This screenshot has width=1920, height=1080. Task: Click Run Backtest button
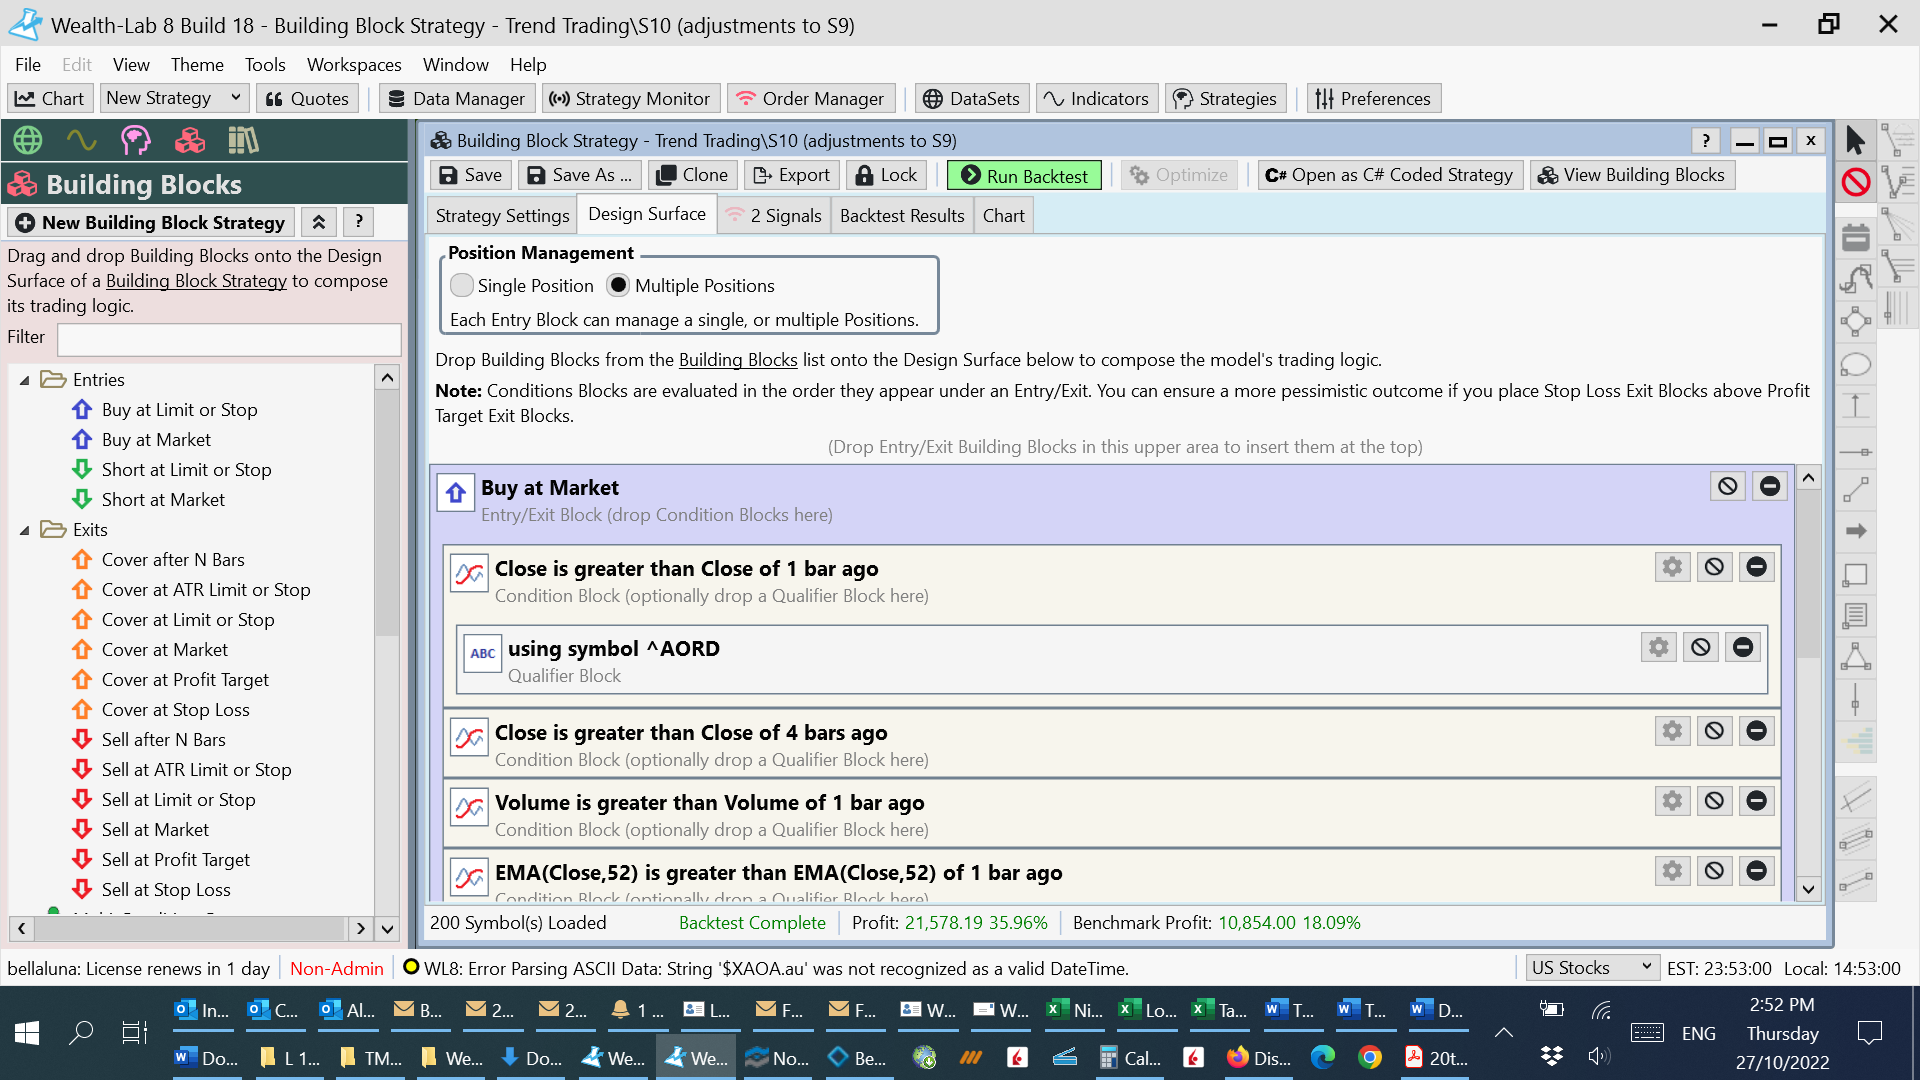1024,175
